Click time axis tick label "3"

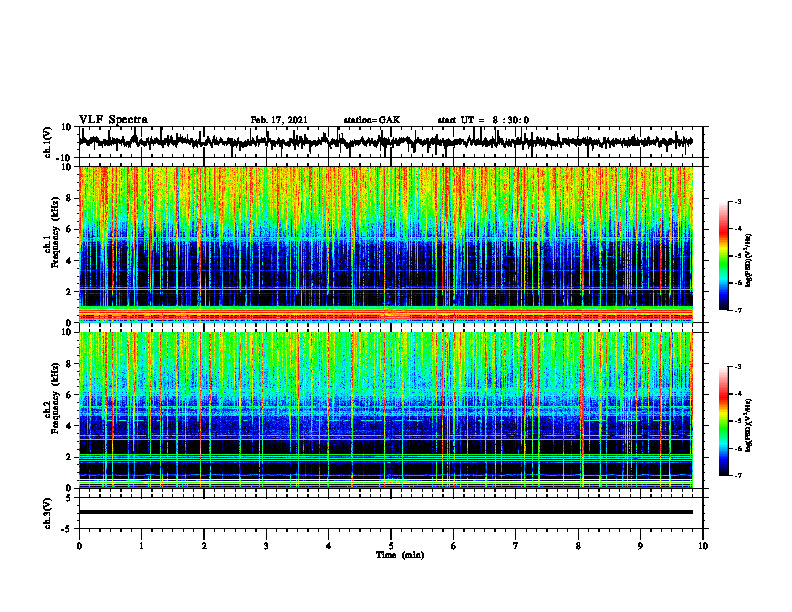(x=266, y=546)
